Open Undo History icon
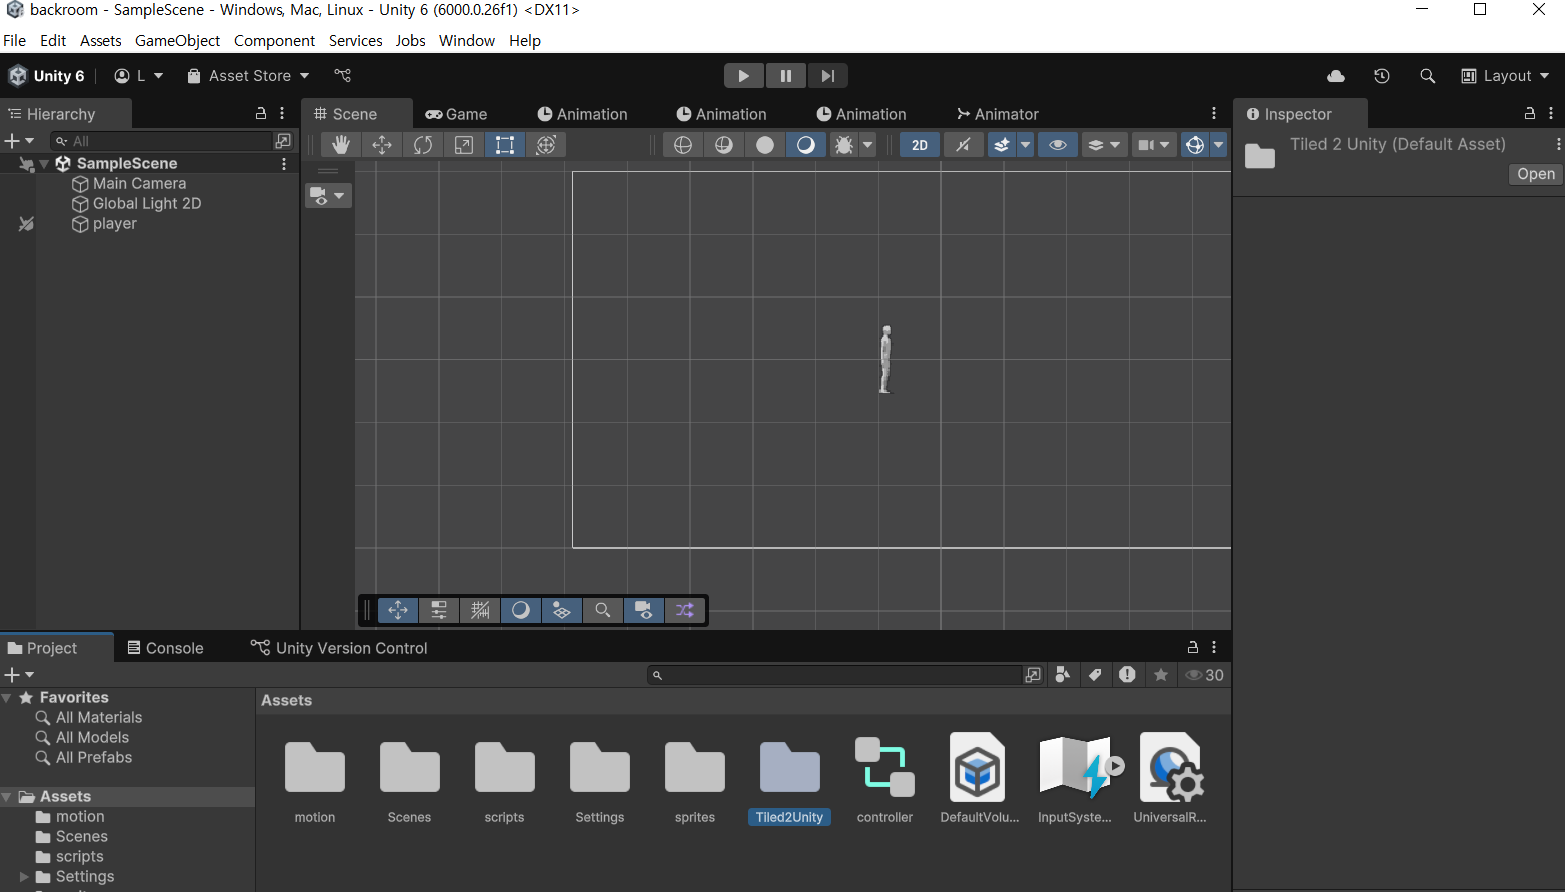This screenshot has width=1565, height=892. [1382, 76]
